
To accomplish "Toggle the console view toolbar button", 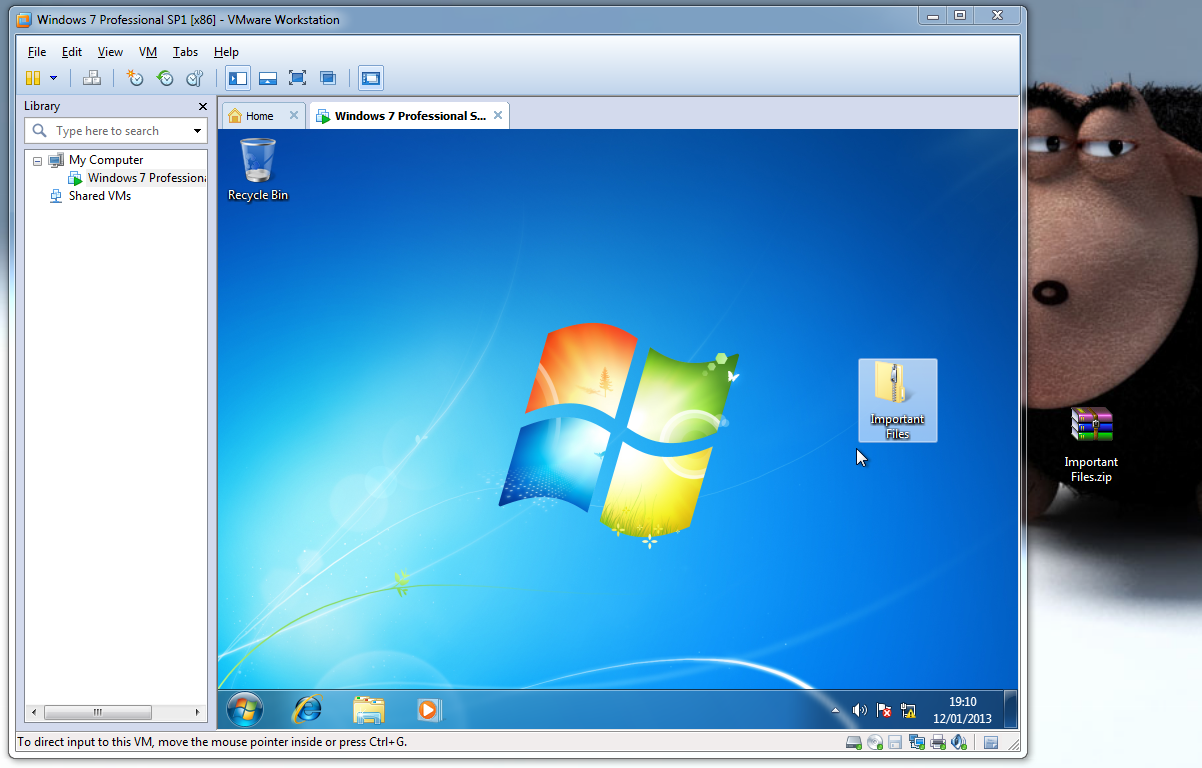I will point(371,78).
